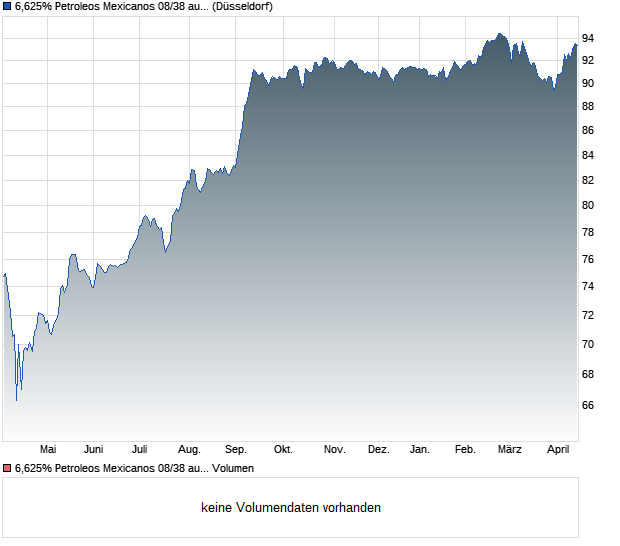The width and height of the screenshot is (620, 546).
Task: Click the 'Feb.' month label on x-axis
Action: [x=465, y=450]
